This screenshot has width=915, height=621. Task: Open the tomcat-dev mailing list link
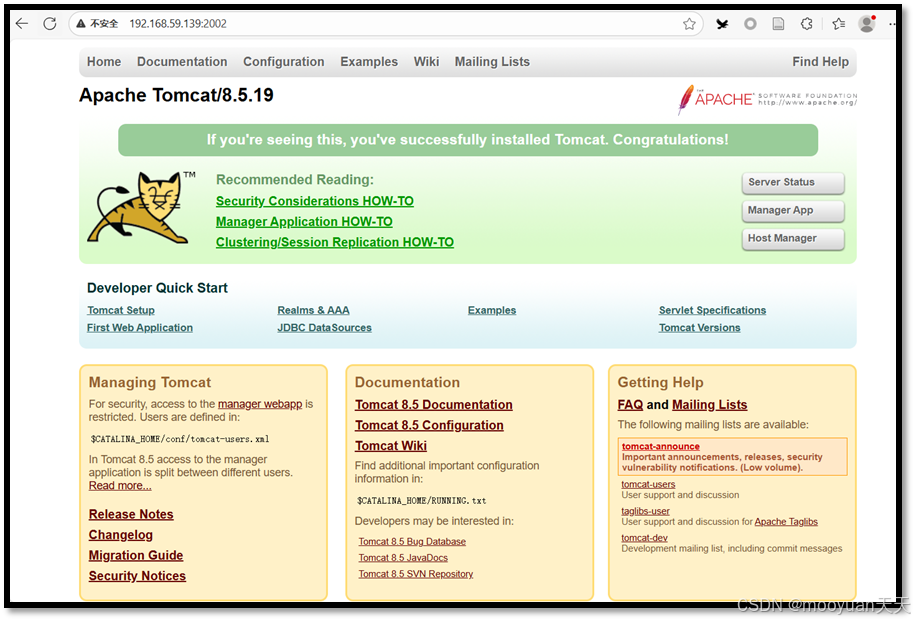point(644,538)
